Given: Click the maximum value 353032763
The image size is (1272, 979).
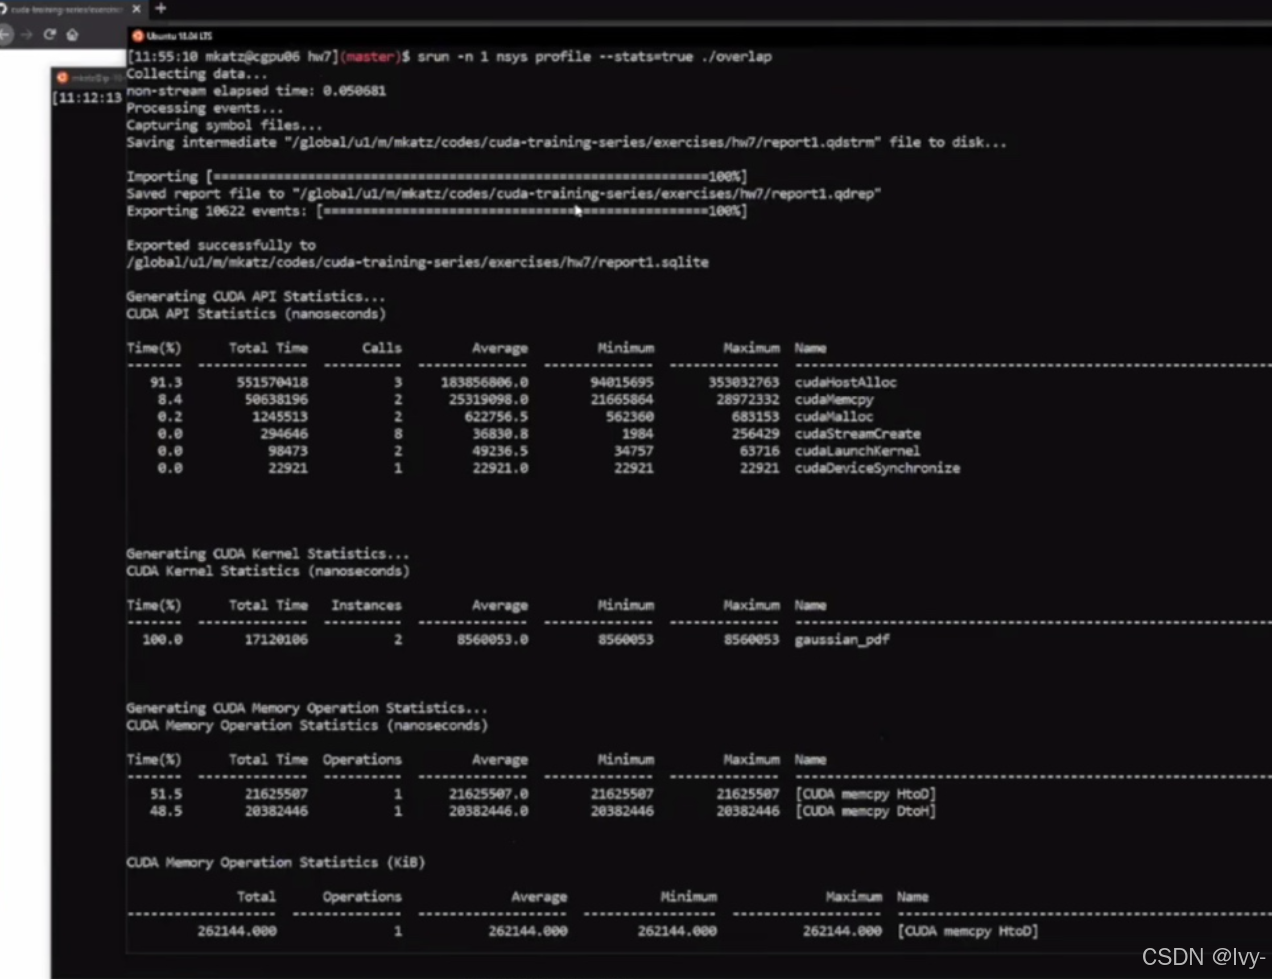Looking at the screenshot, I should pos(744,382).
